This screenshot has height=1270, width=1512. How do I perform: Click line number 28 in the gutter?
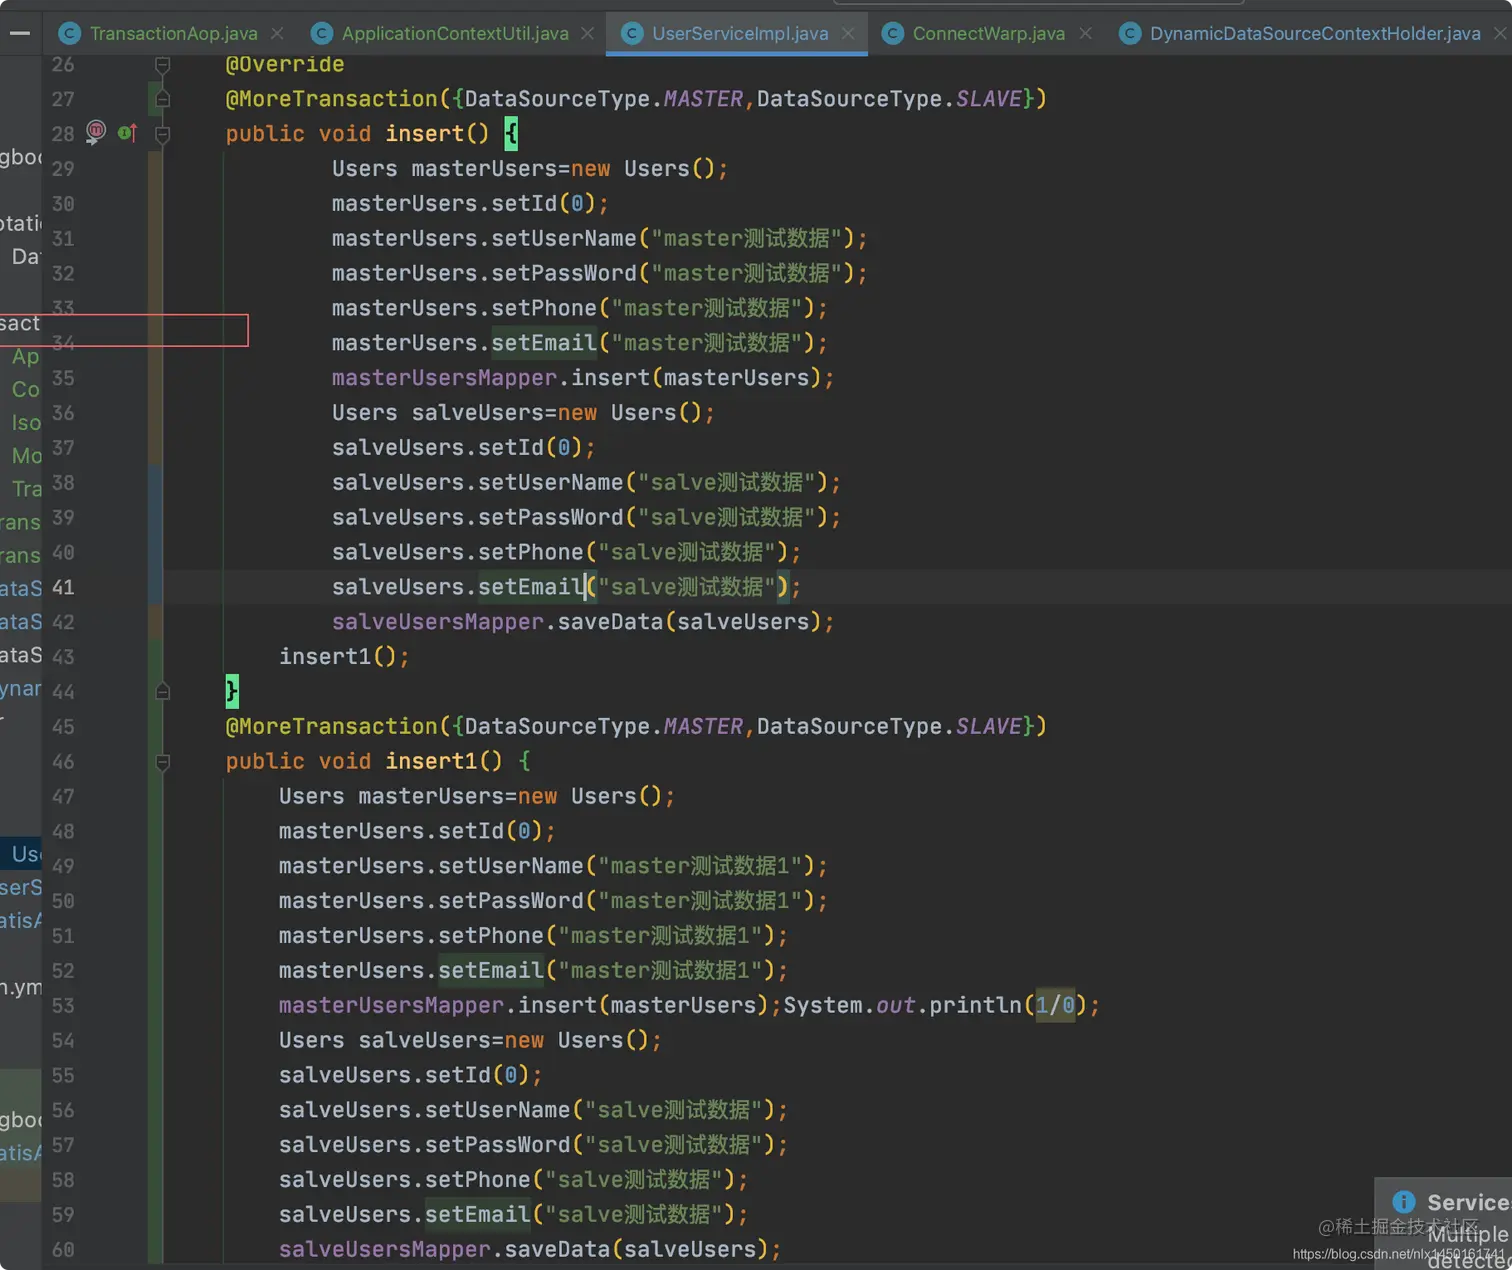pyautogui.click(x=63, y=134)
